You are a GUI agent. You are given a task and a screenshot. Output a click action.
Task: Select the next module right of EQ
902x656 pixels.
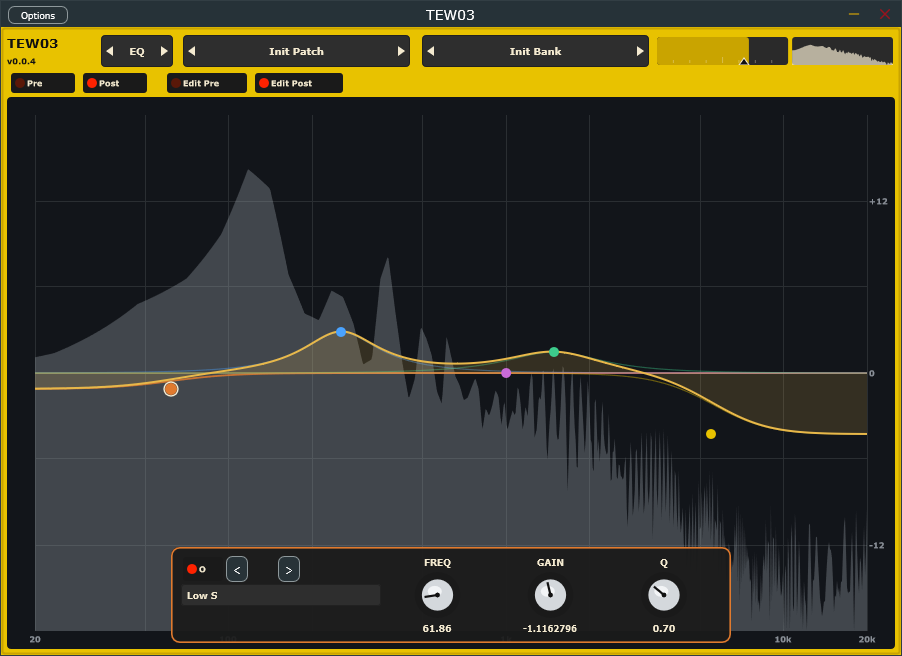[x=164, y=51]
